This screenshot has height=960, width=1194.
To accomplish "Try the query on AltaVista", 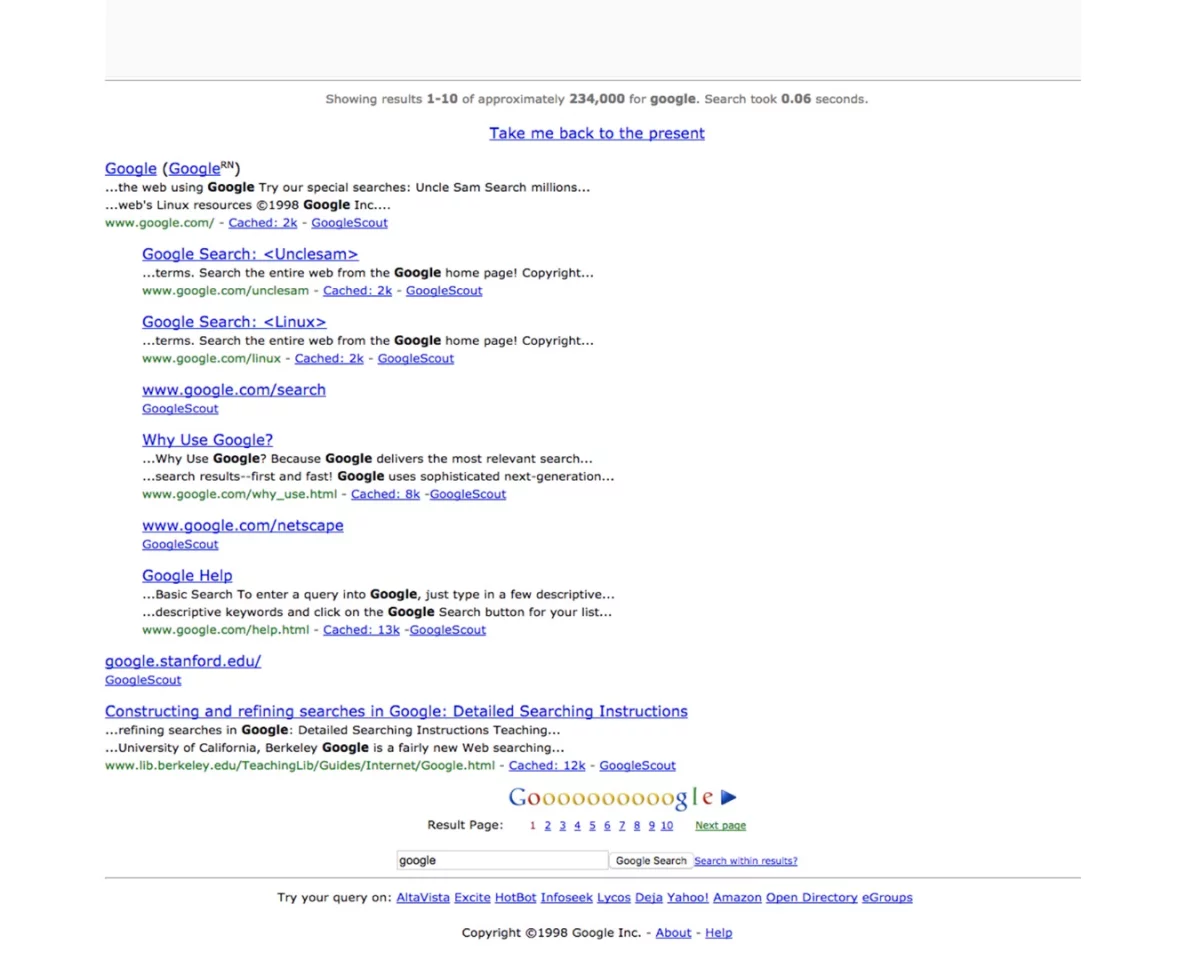I will [x=422, y=897].
